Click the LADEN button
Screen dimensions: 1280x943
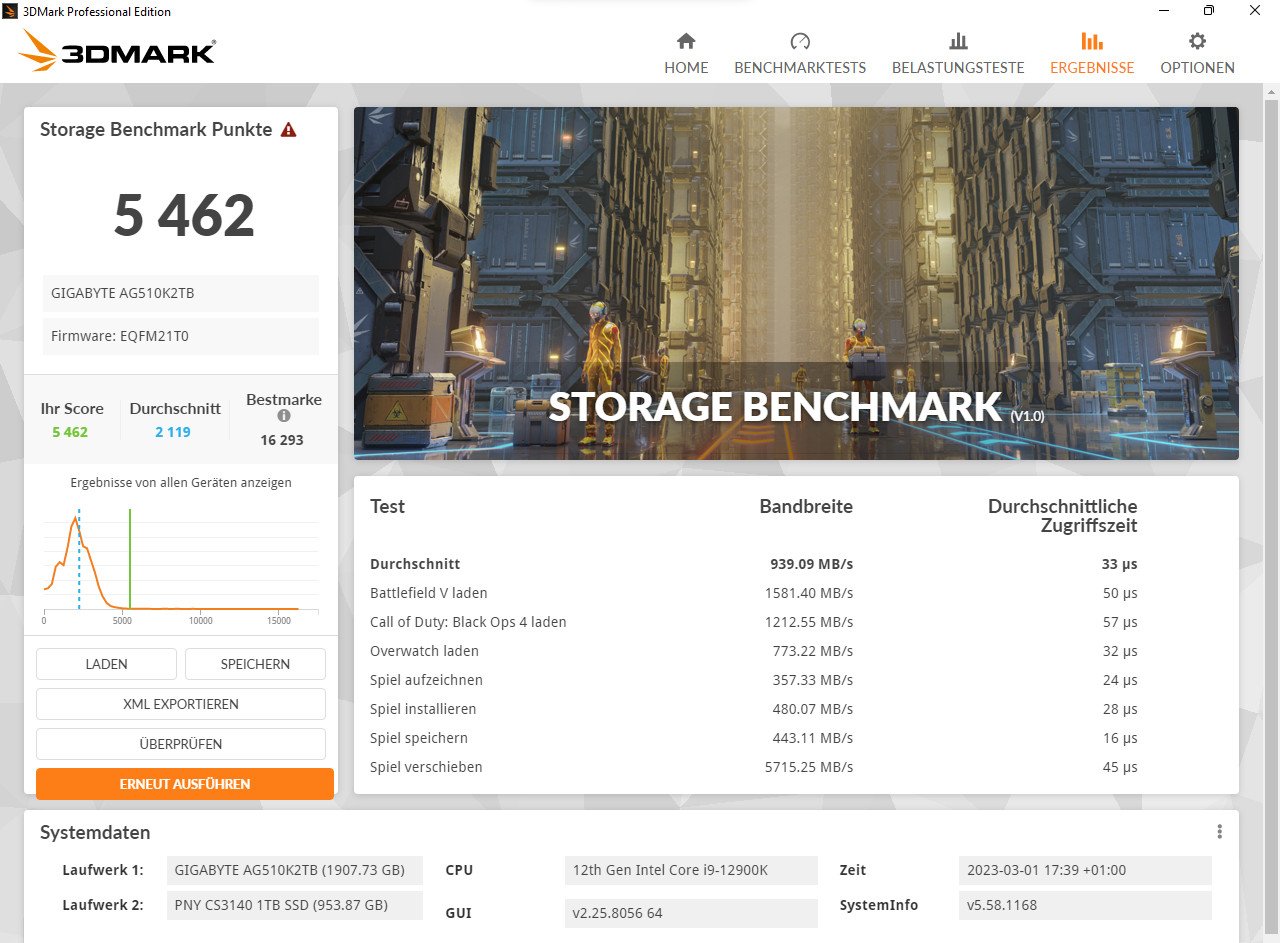106,664
